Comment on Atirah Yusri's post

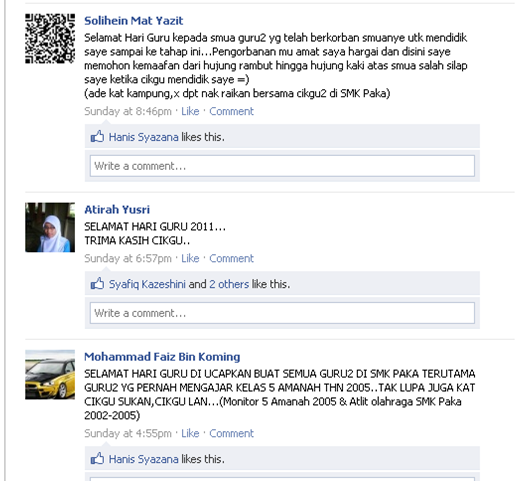tap(231, 258)
